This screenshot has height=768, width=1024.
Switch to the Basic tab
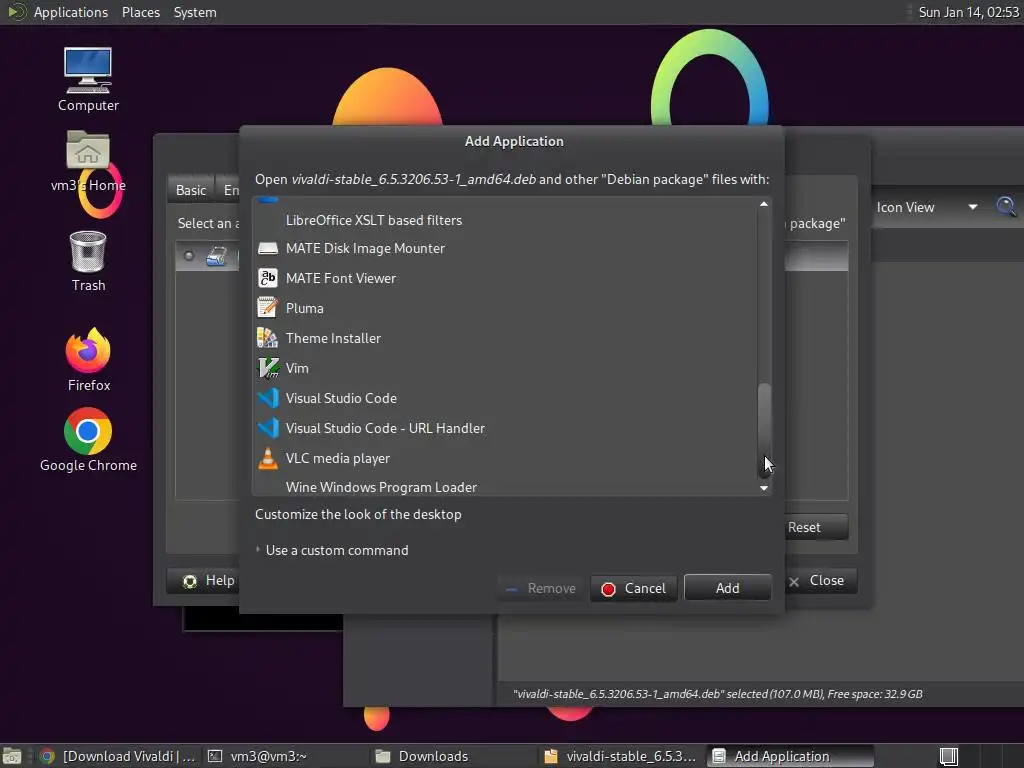[x=191, y=190]
